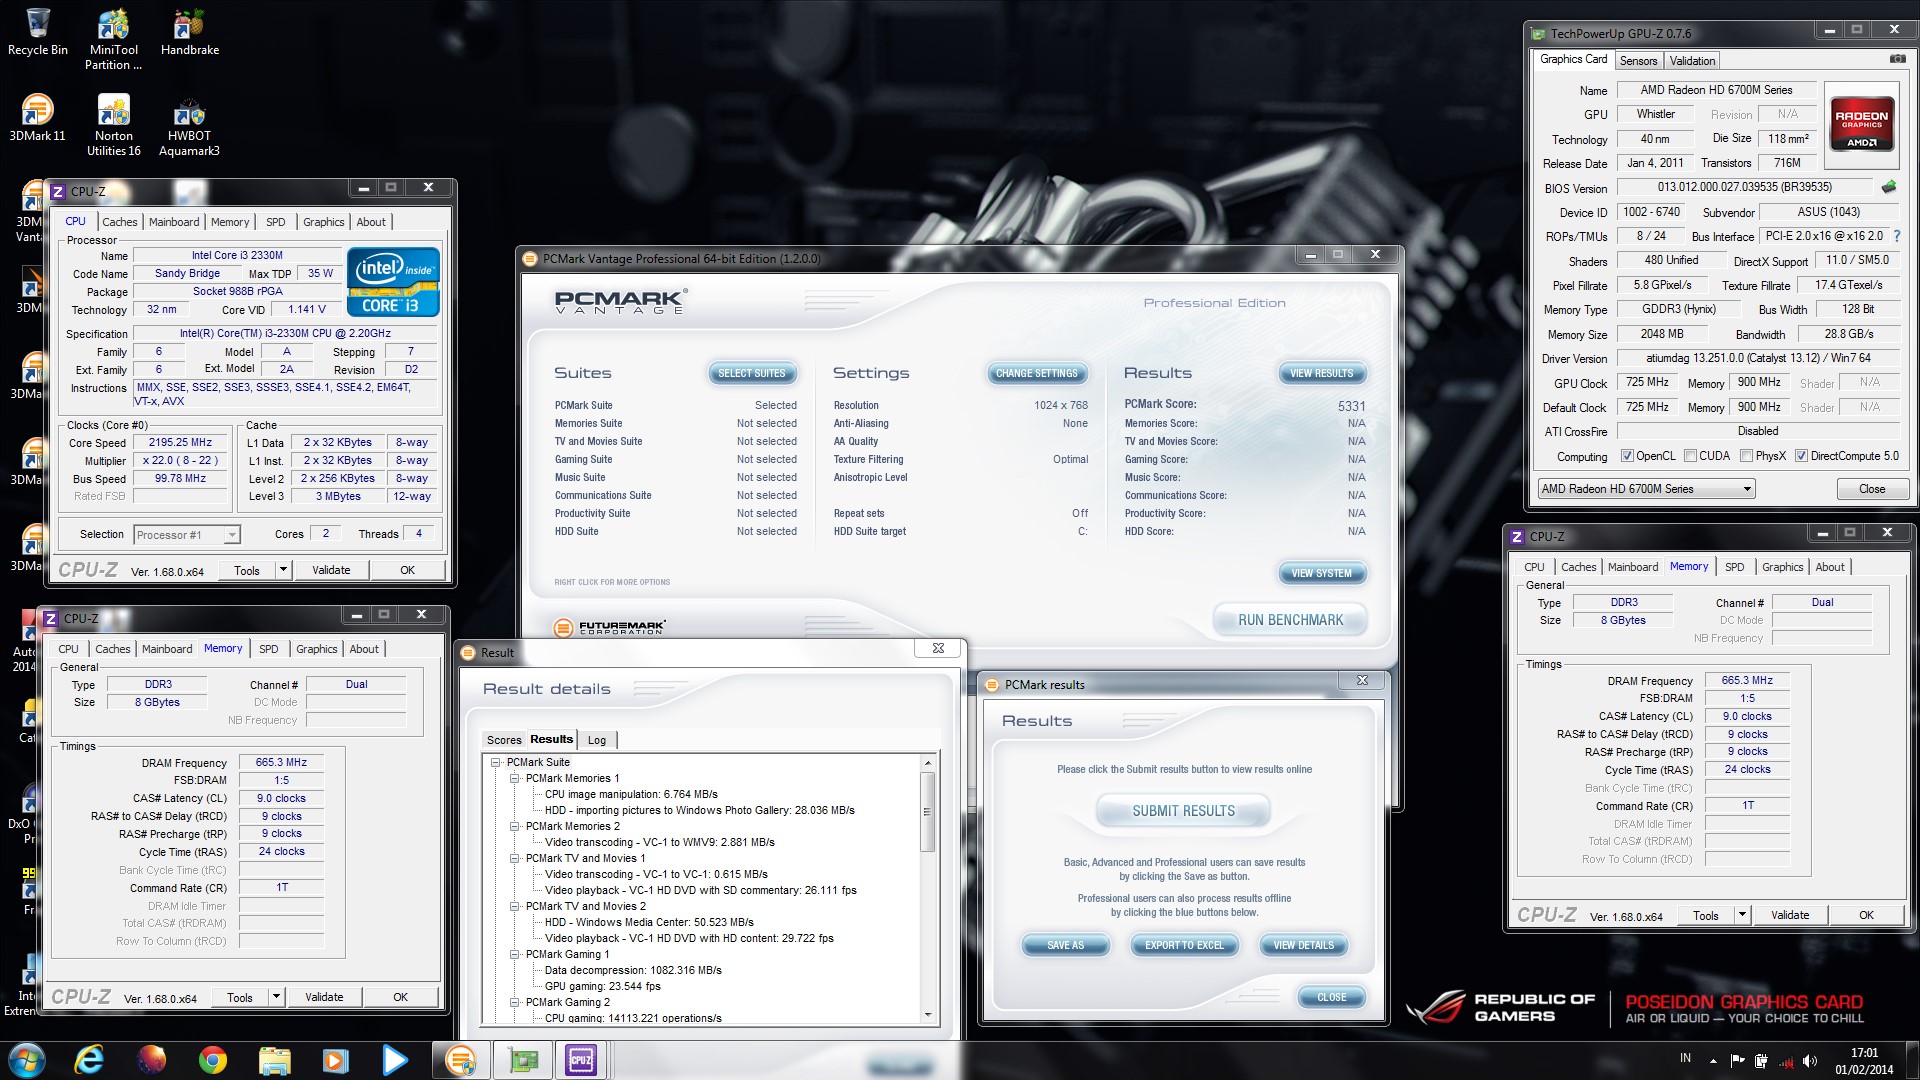Click the EXPORT TO EXCEL button
Screen dimensions: 1920x1080
pos(1184,945)
